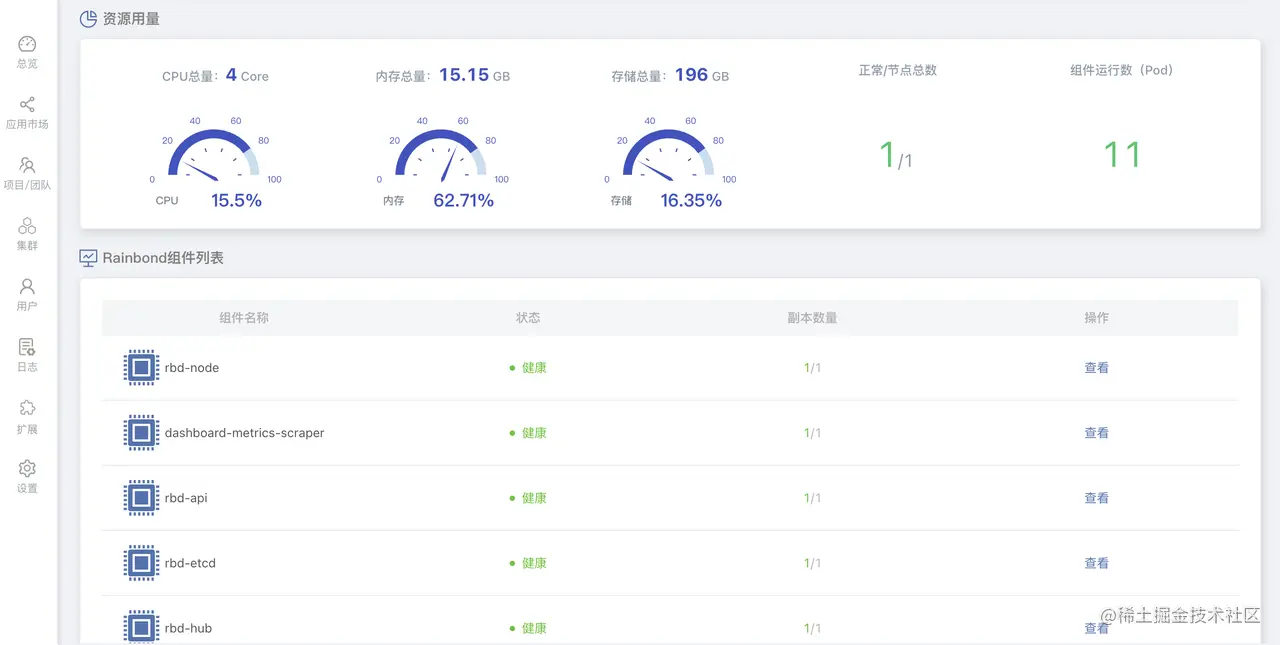This screenshot has width=1280, height=645.
Task: Click the 正常/节点总数 heading
Action: coord(897,70)
